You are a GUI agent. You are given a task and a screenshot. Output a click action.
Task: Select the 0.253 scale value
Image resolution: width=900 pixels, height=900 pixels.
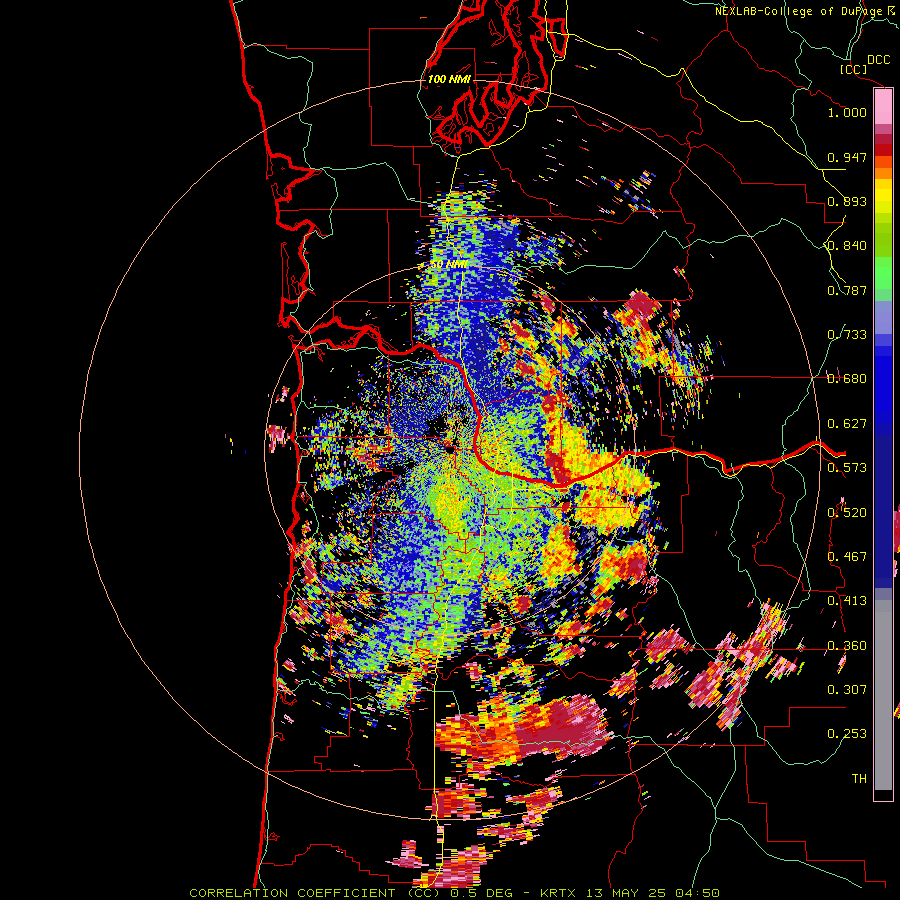(x=847, y=734)
